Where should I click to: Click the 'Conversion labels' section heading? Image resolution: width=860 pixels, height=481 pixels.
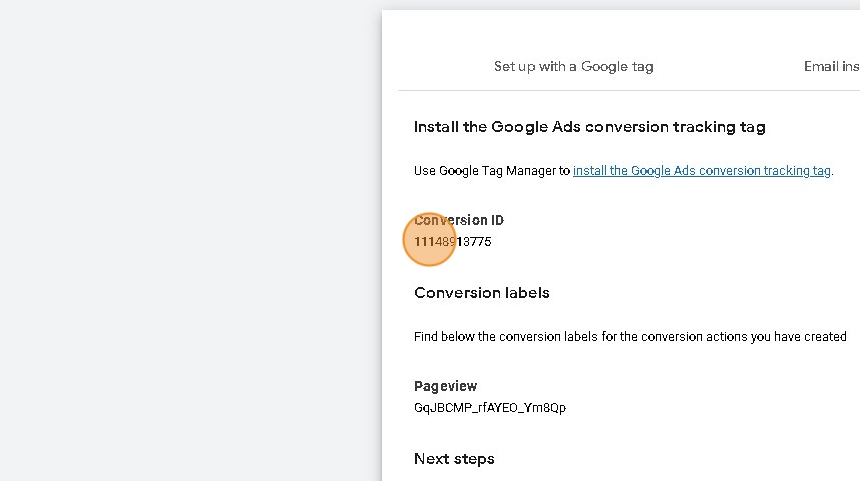(x=481, y=293)
